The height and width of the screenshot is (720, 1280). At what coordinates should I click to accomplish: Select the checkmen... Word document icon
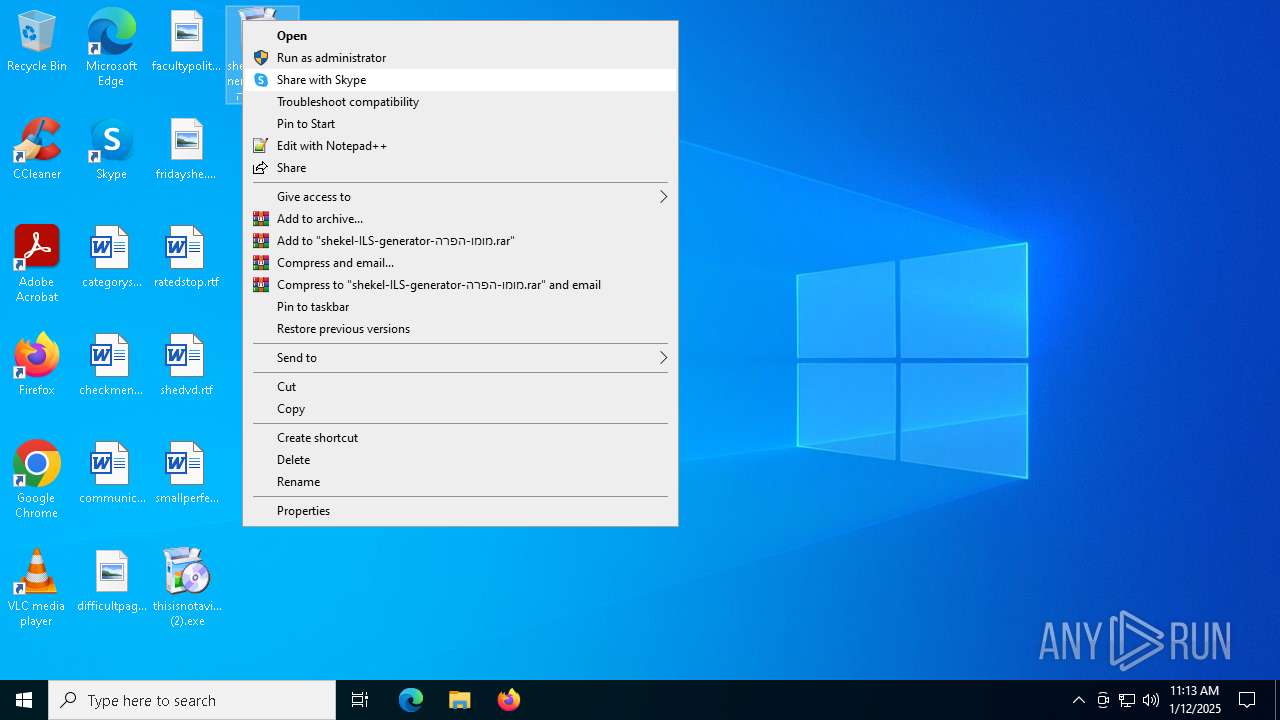[111, 366]
